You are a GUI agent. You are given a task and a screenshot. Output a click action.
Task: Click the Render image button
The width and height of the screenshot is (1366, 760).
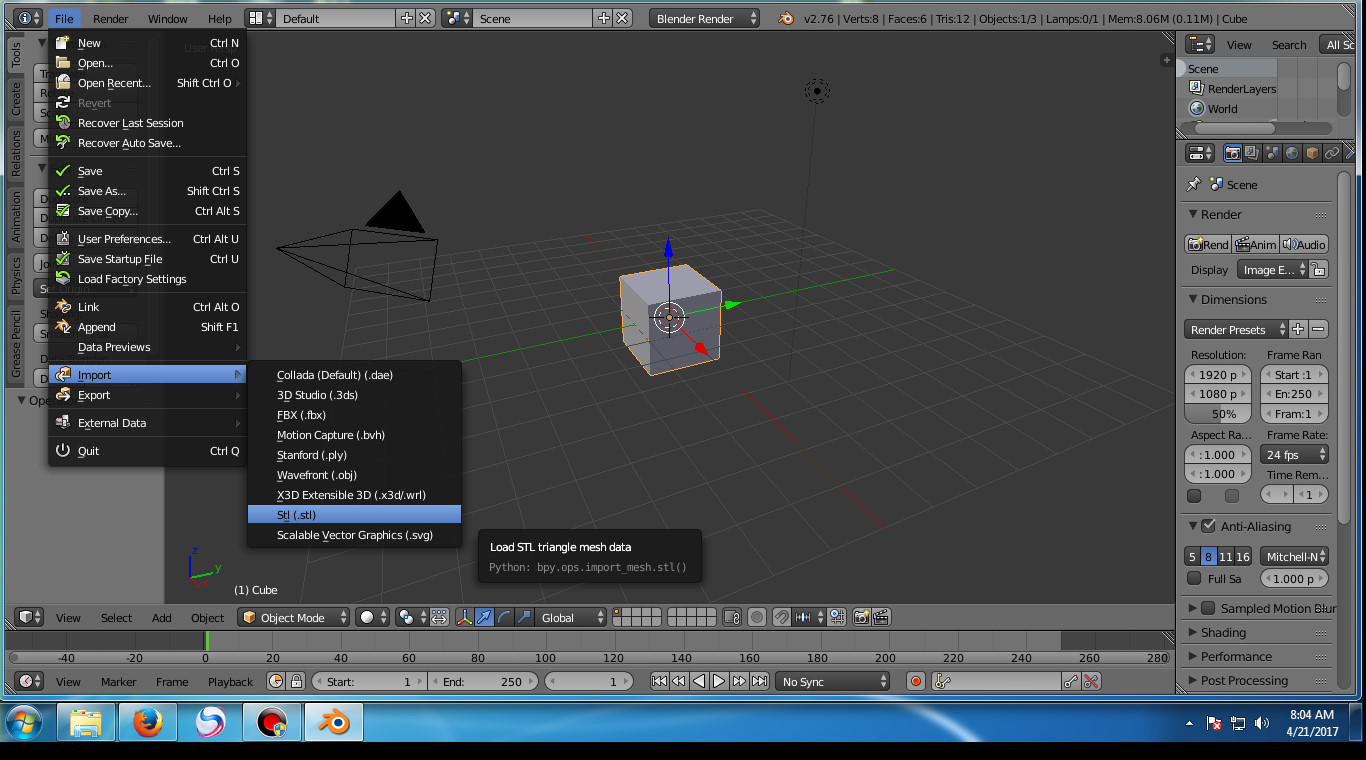pos(1208,244)
